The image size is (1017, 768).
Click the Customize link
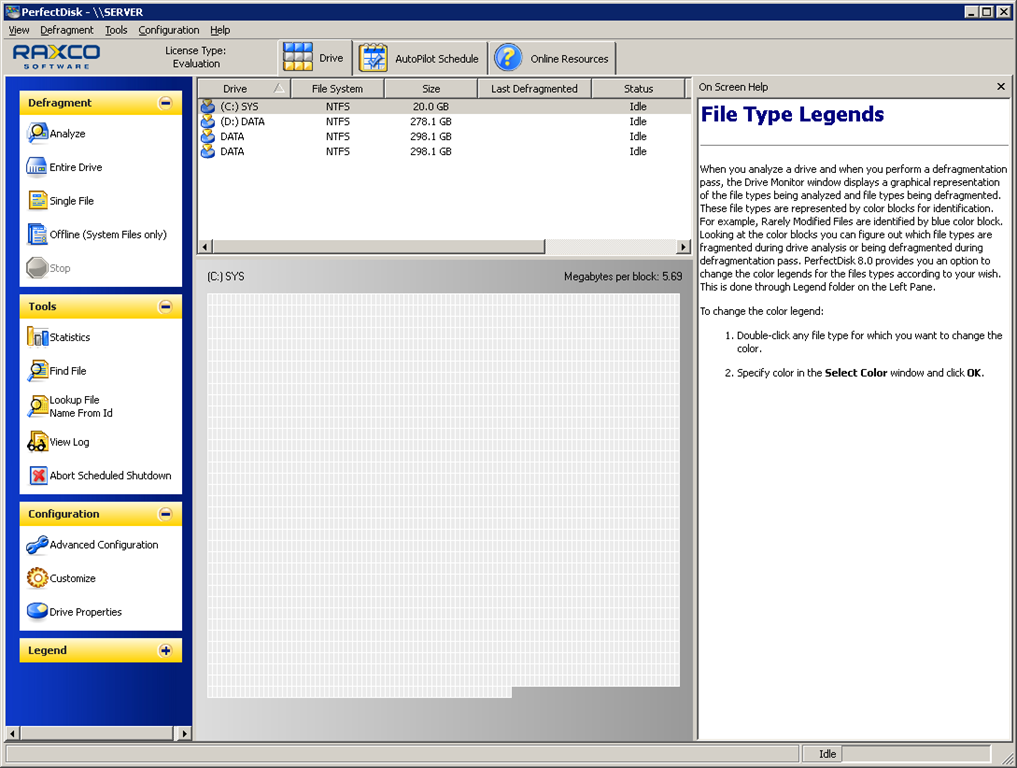[x=73, y=579]
